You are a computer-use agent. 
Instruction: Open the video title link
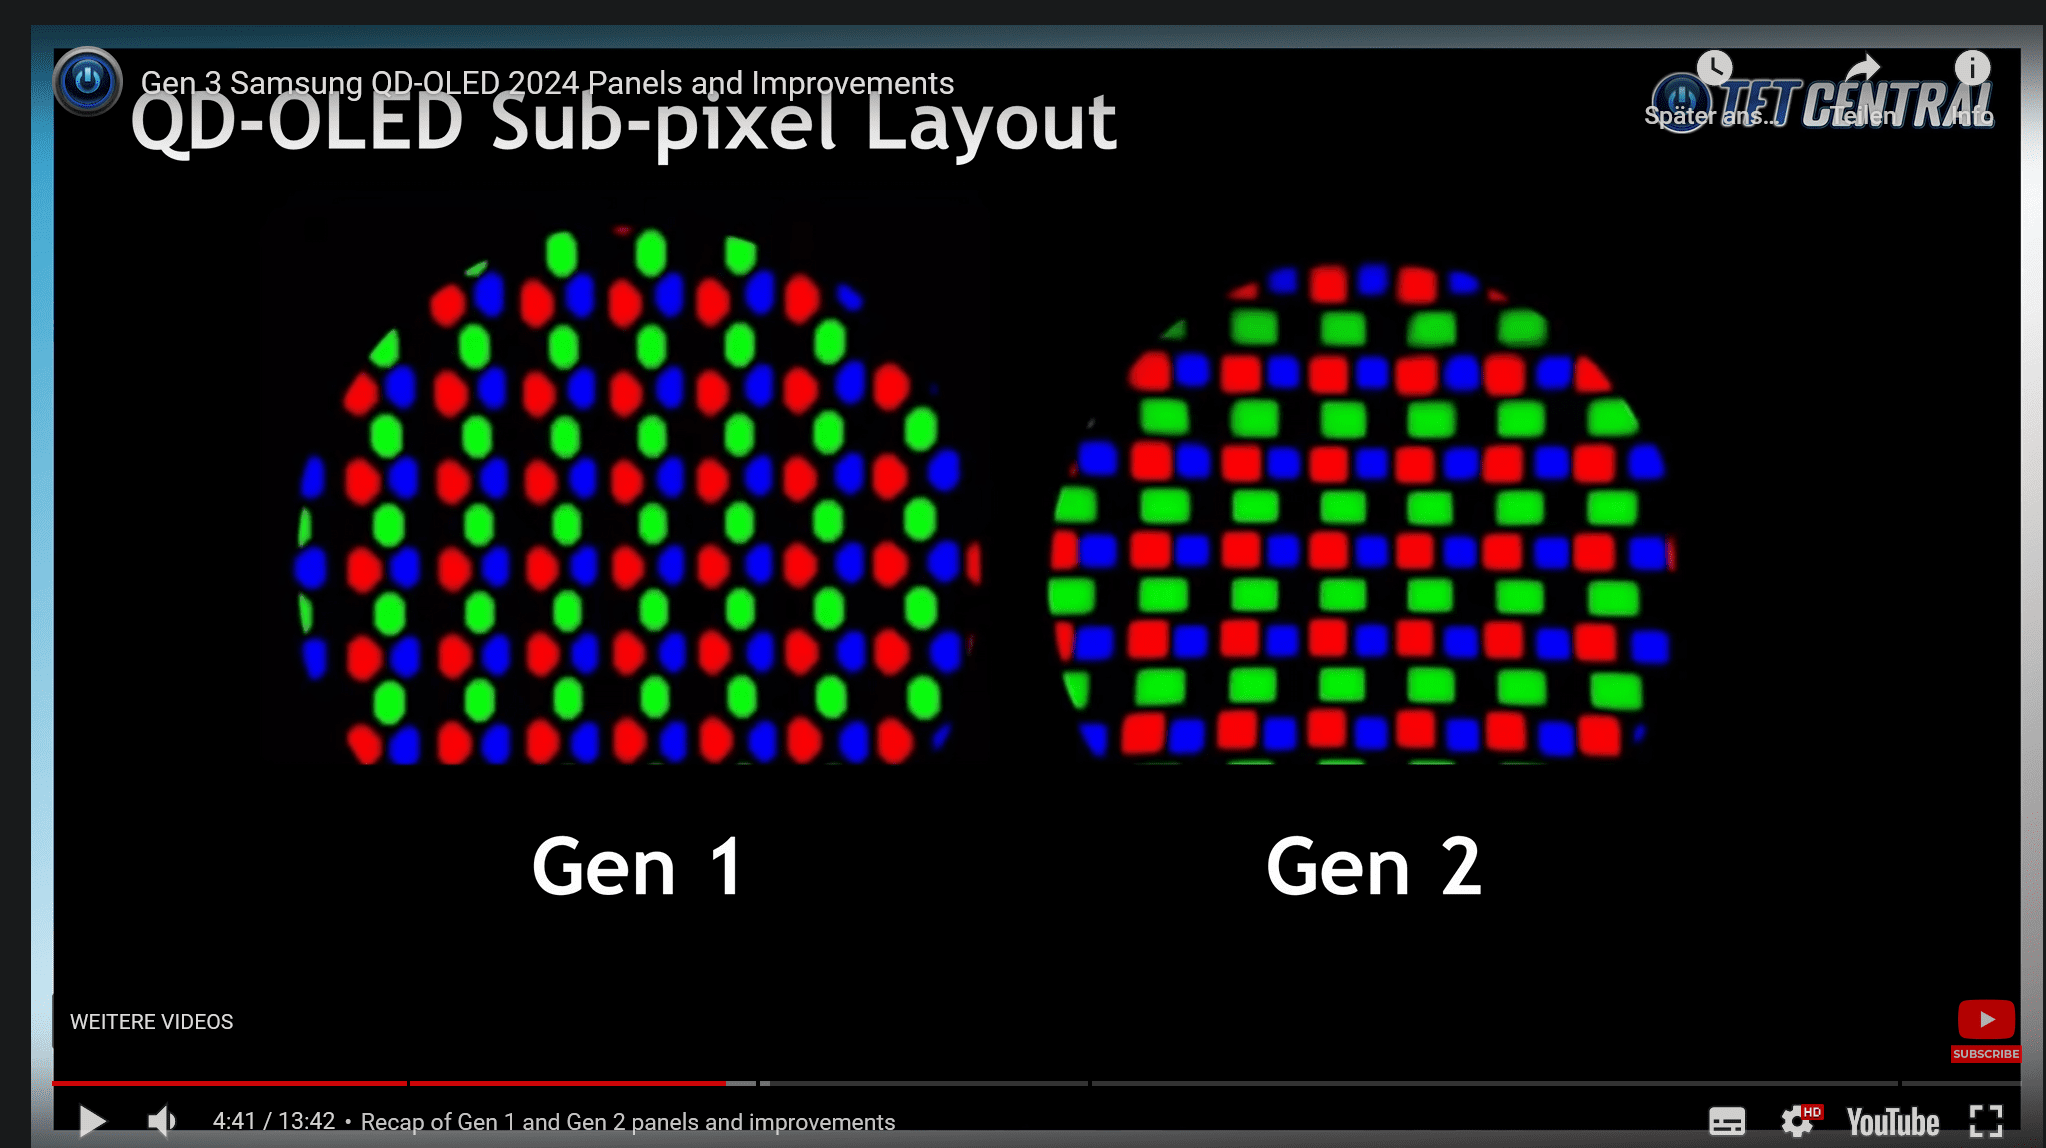point(547,83)
